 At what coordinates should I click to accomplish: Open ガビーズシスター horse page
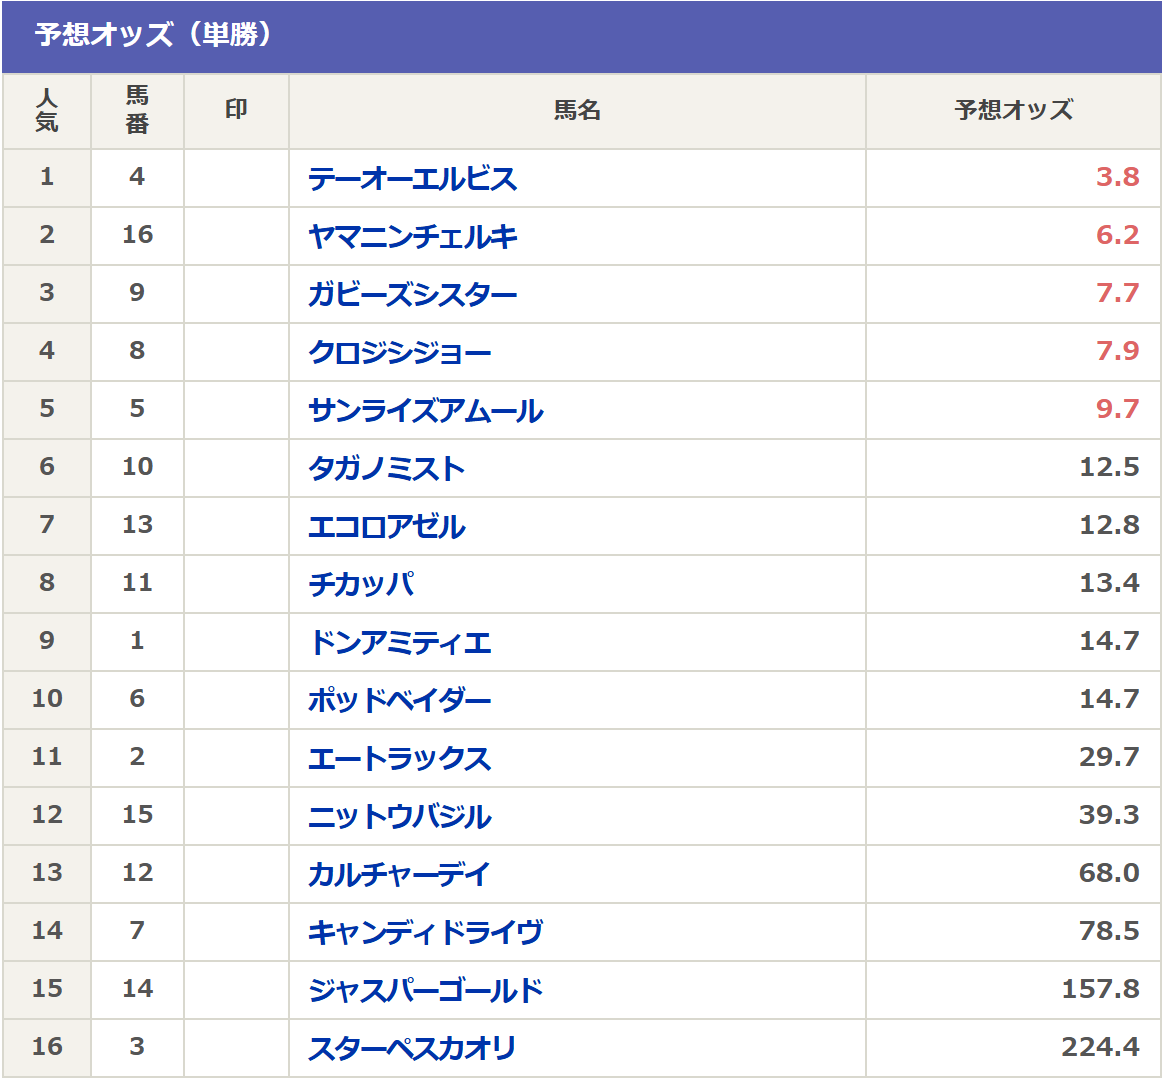pyautogui.click(x=412, y=295)
